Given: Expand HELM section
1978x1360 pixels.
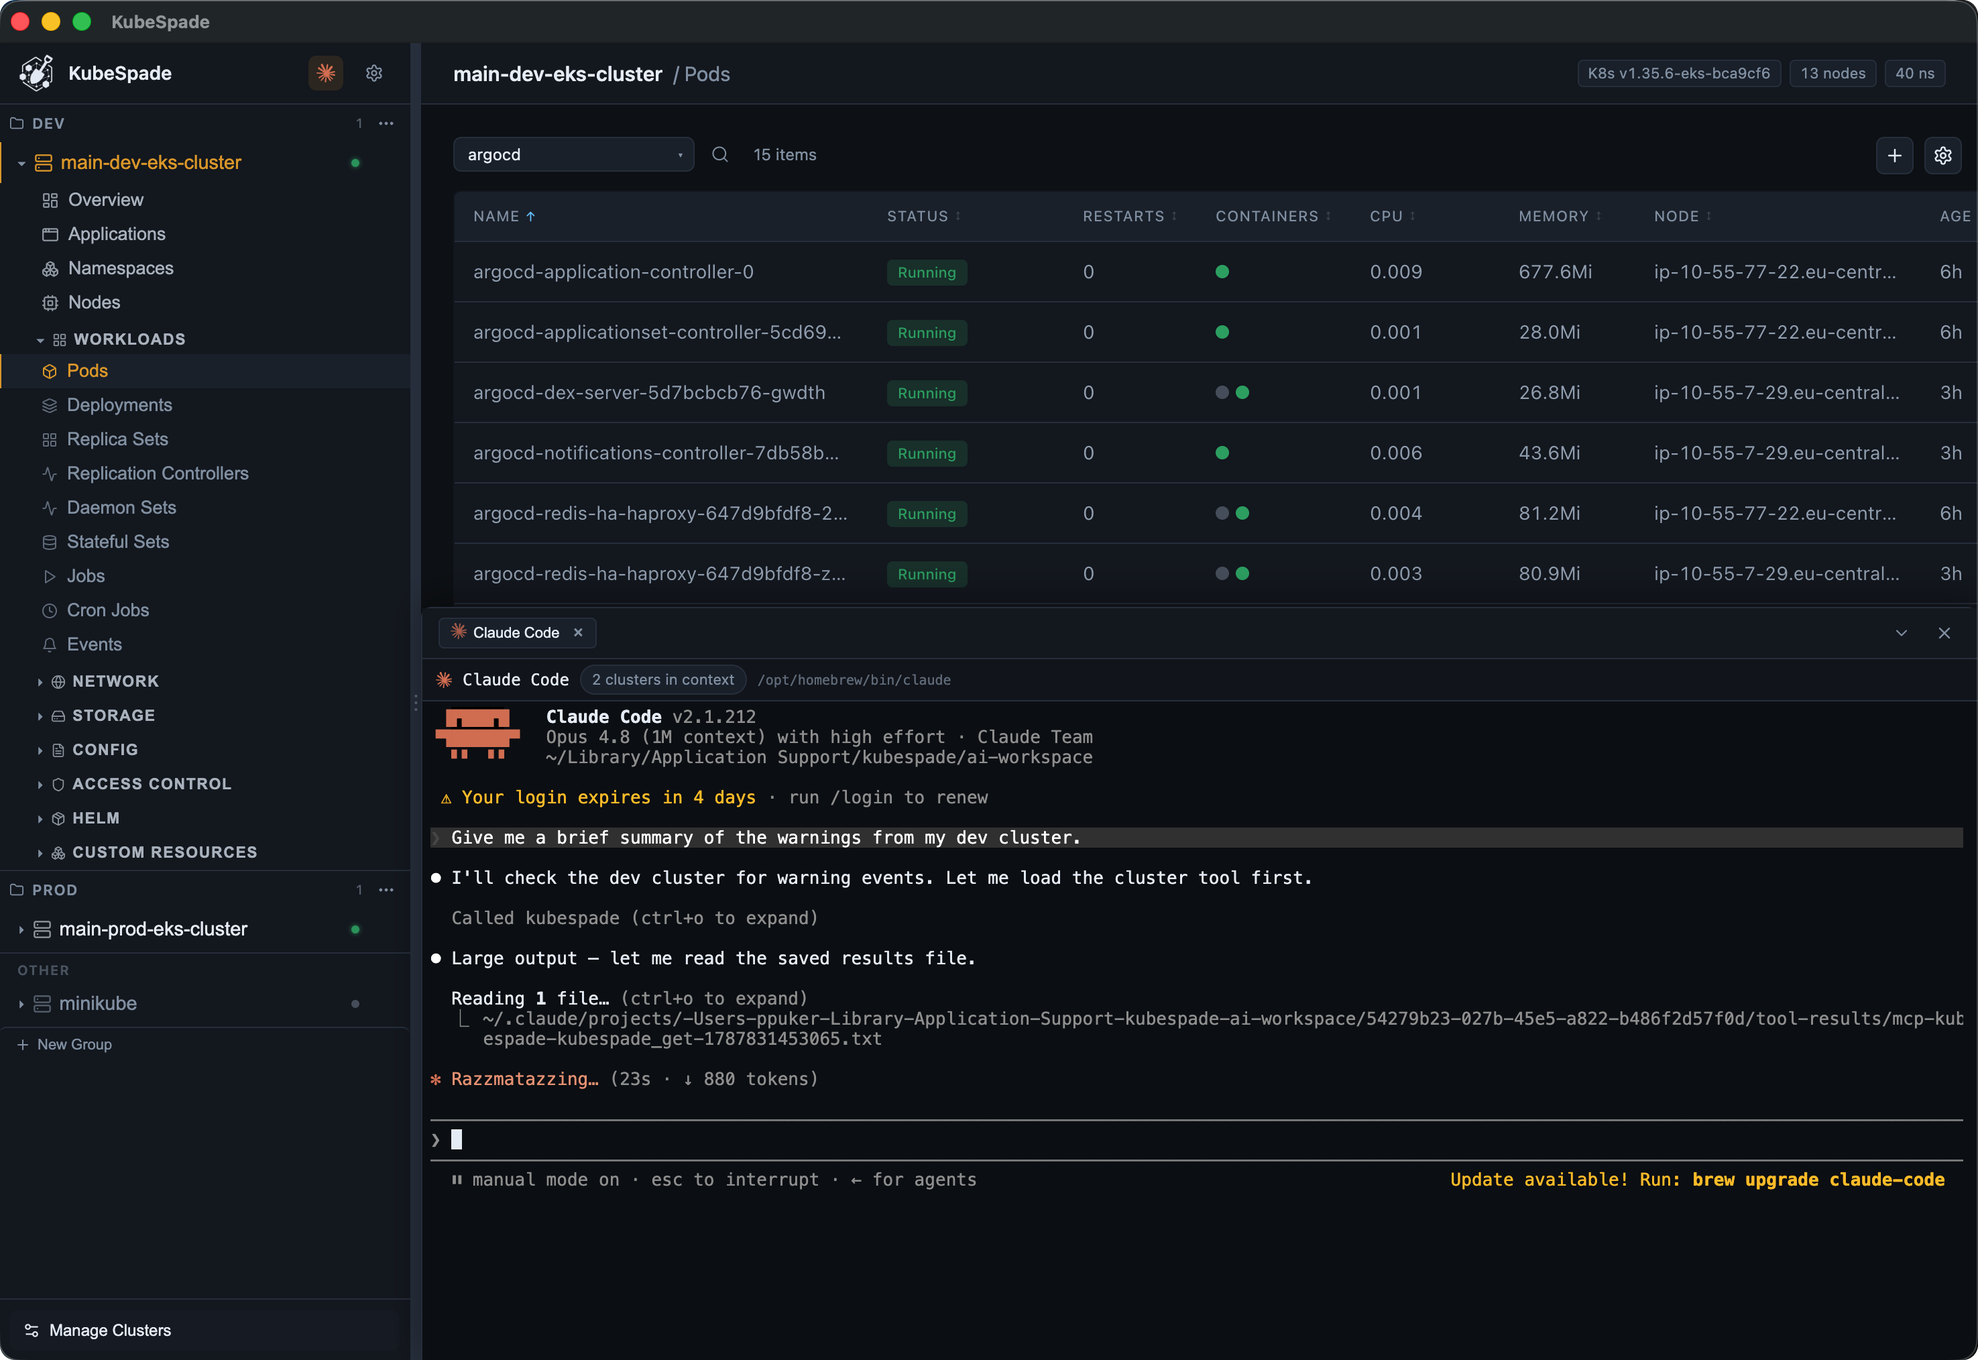Looking at the screenshot, I should (x=40, y=818).
